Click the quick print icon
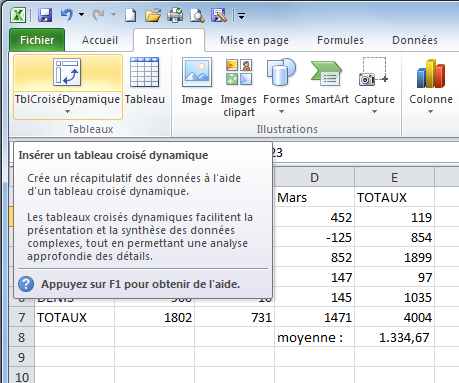Image resolution: width=459 pixels, height=383 pixels. [175, 15]
